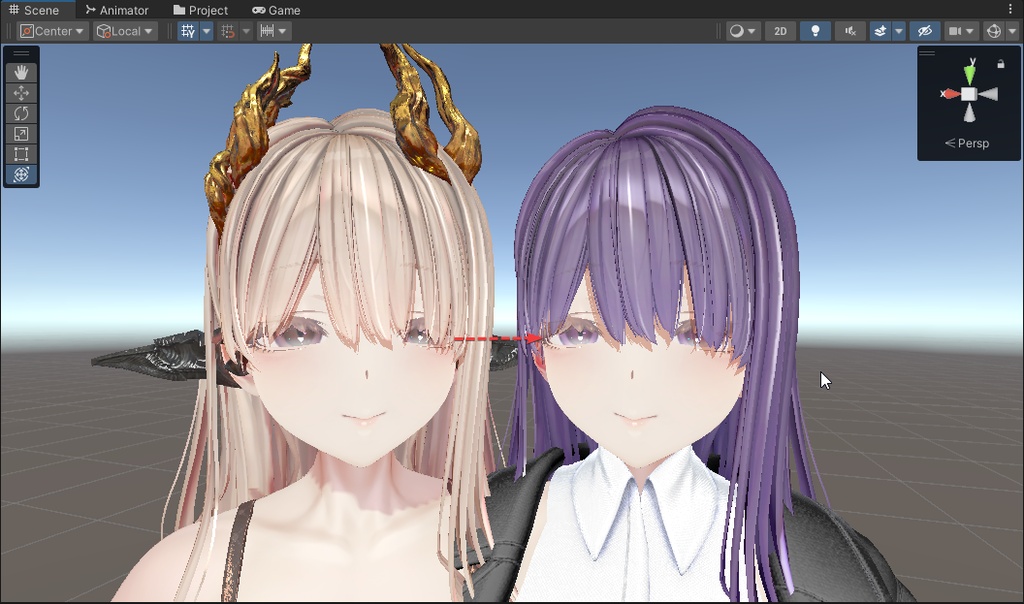Image resolution: width=1024 pixels, height=604 pixels.
Task: Toggle grid visibility button
Action: coord(188,31)
